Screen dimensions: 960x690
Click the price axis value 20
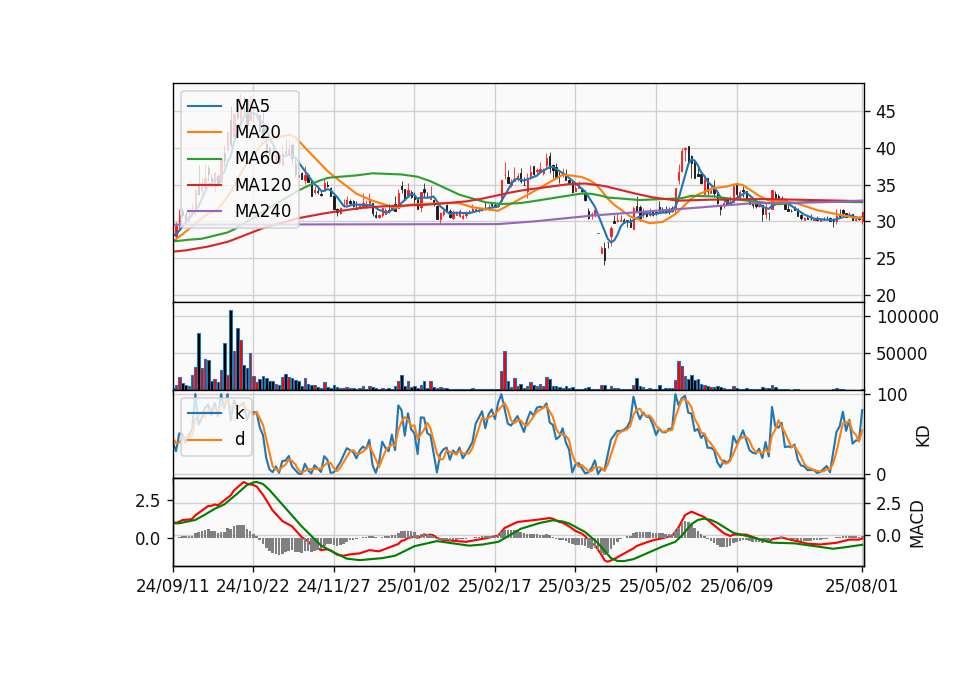885,296
